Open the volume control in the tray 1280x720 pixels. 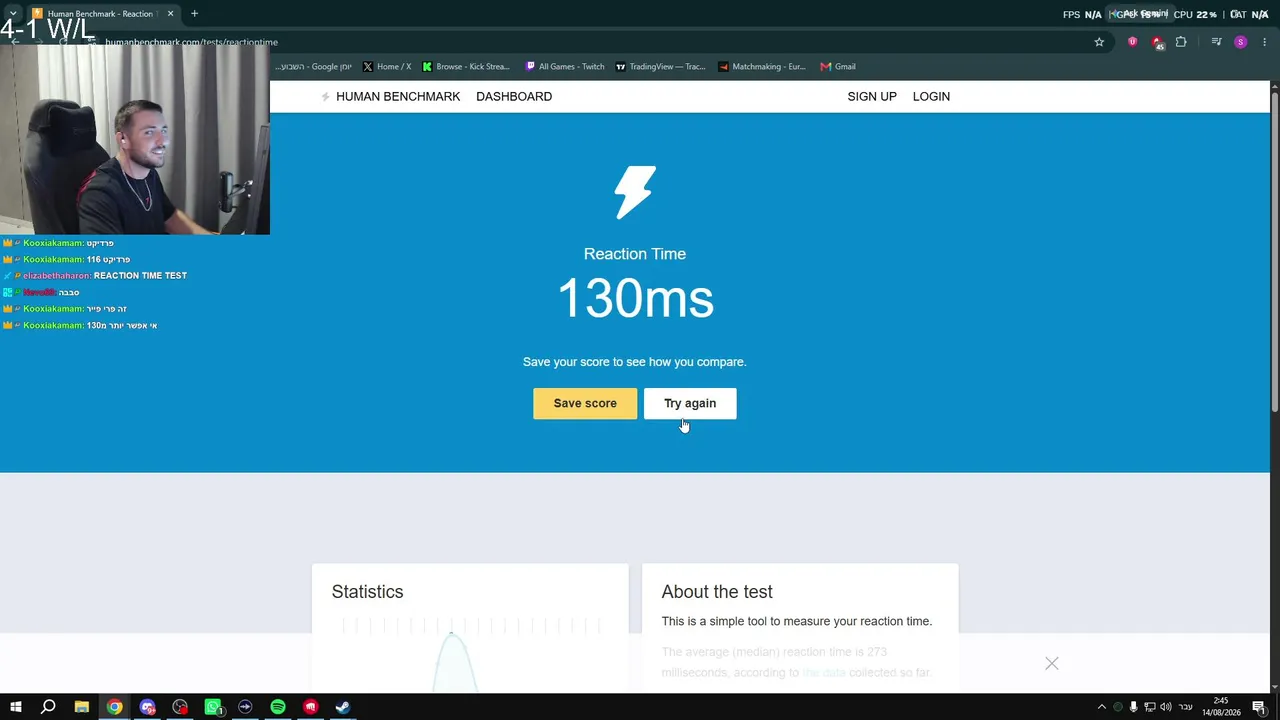tap(1166, 707)
